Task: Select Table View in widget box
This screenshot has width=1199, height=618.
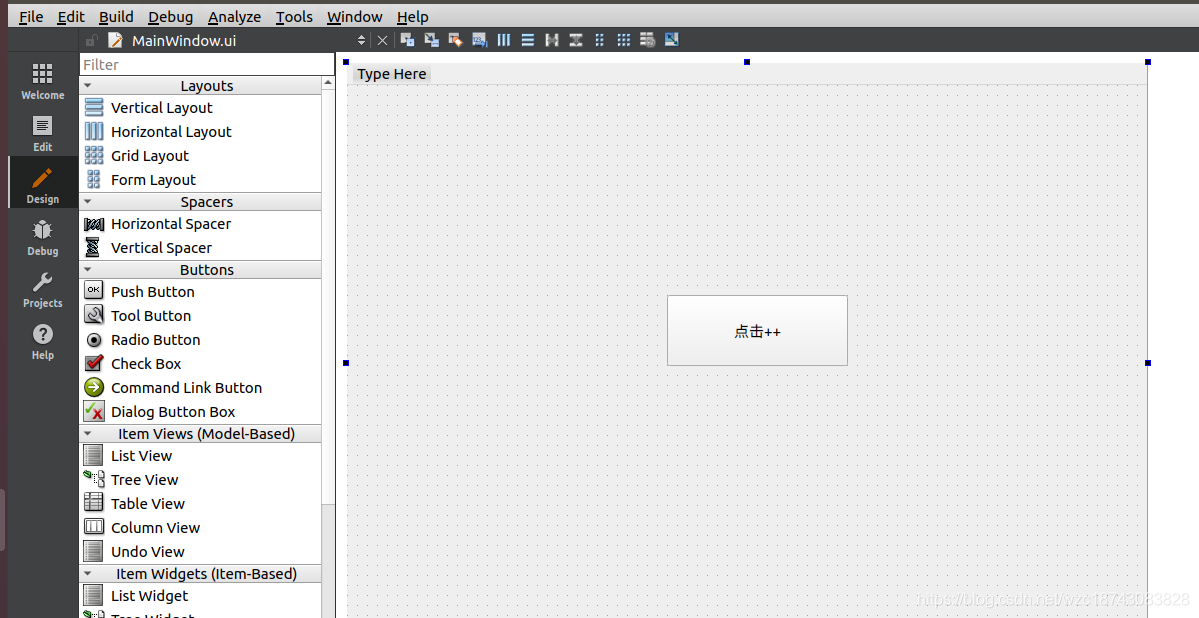Action: pos(200,504)
